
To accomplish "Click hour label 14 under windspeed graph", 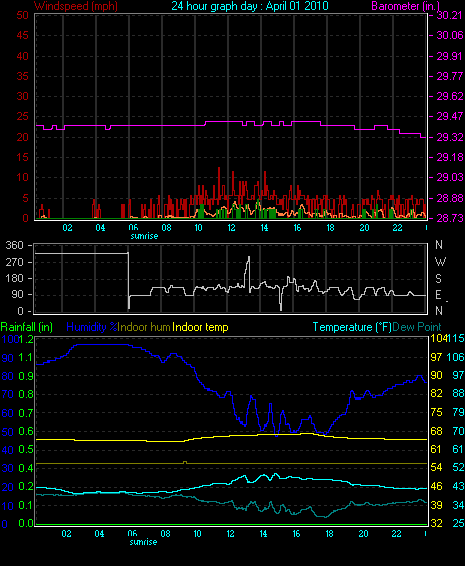I will click(264, 228).
